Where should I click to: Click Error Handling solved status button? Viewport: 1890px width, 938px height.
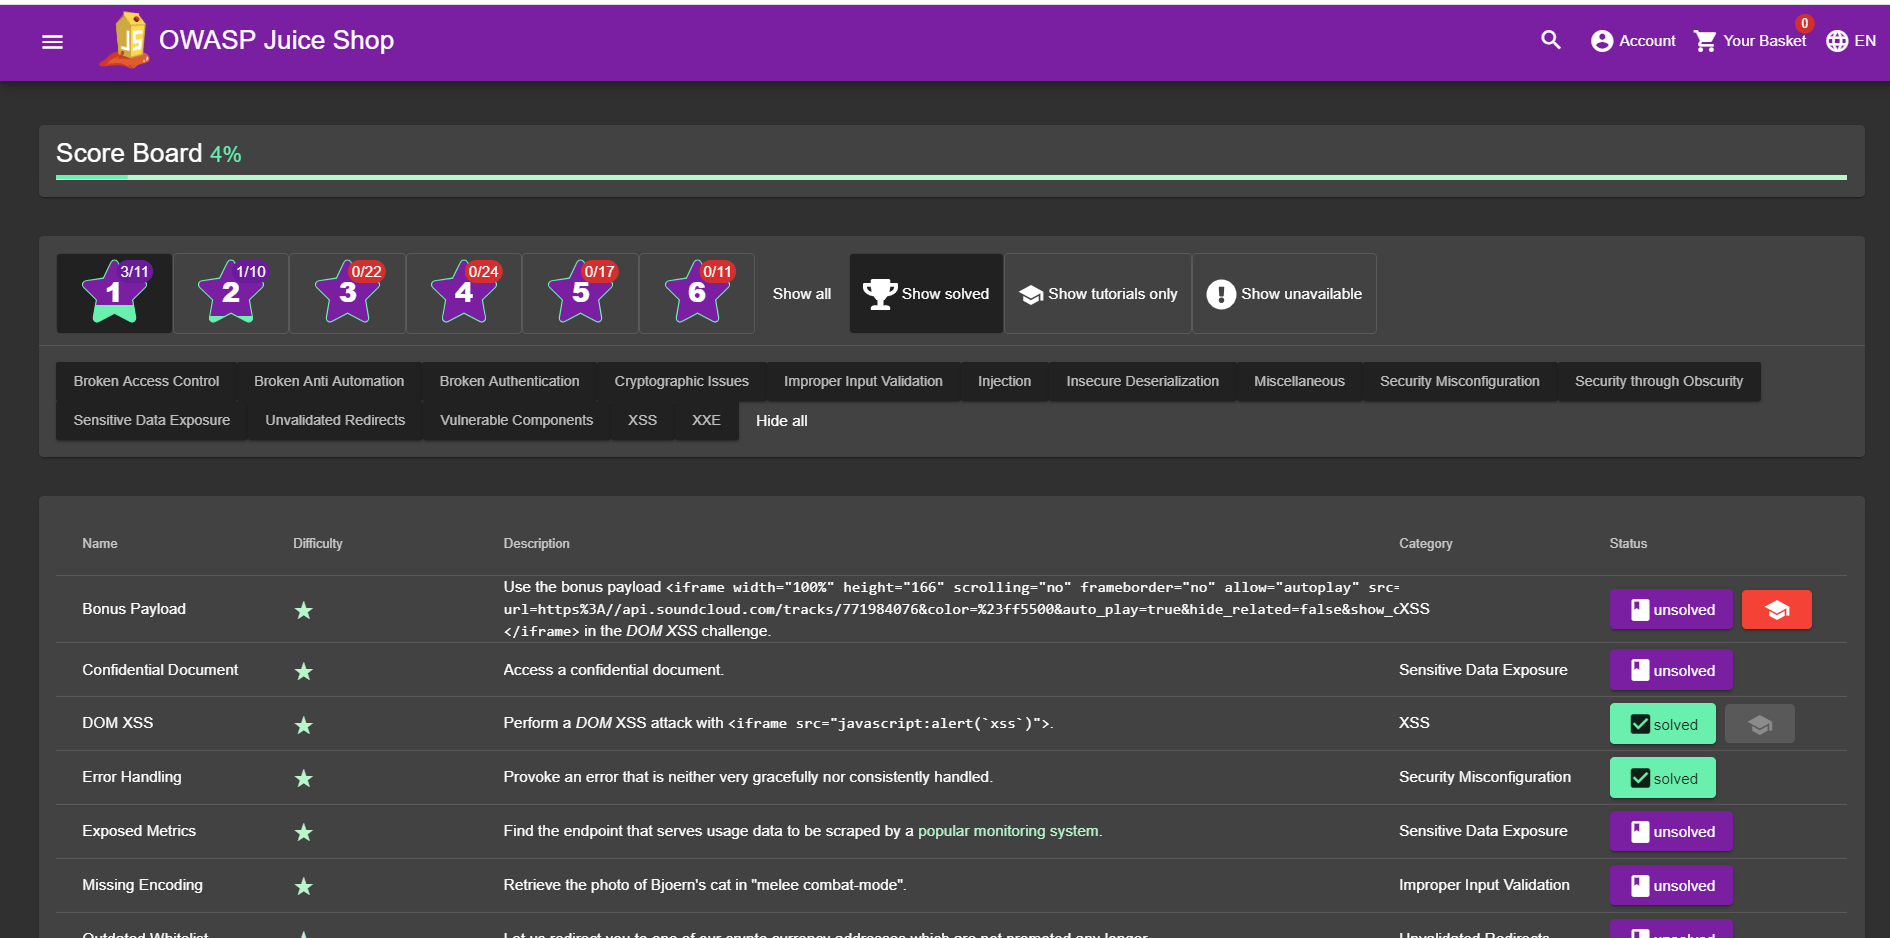pos(1663,778)
